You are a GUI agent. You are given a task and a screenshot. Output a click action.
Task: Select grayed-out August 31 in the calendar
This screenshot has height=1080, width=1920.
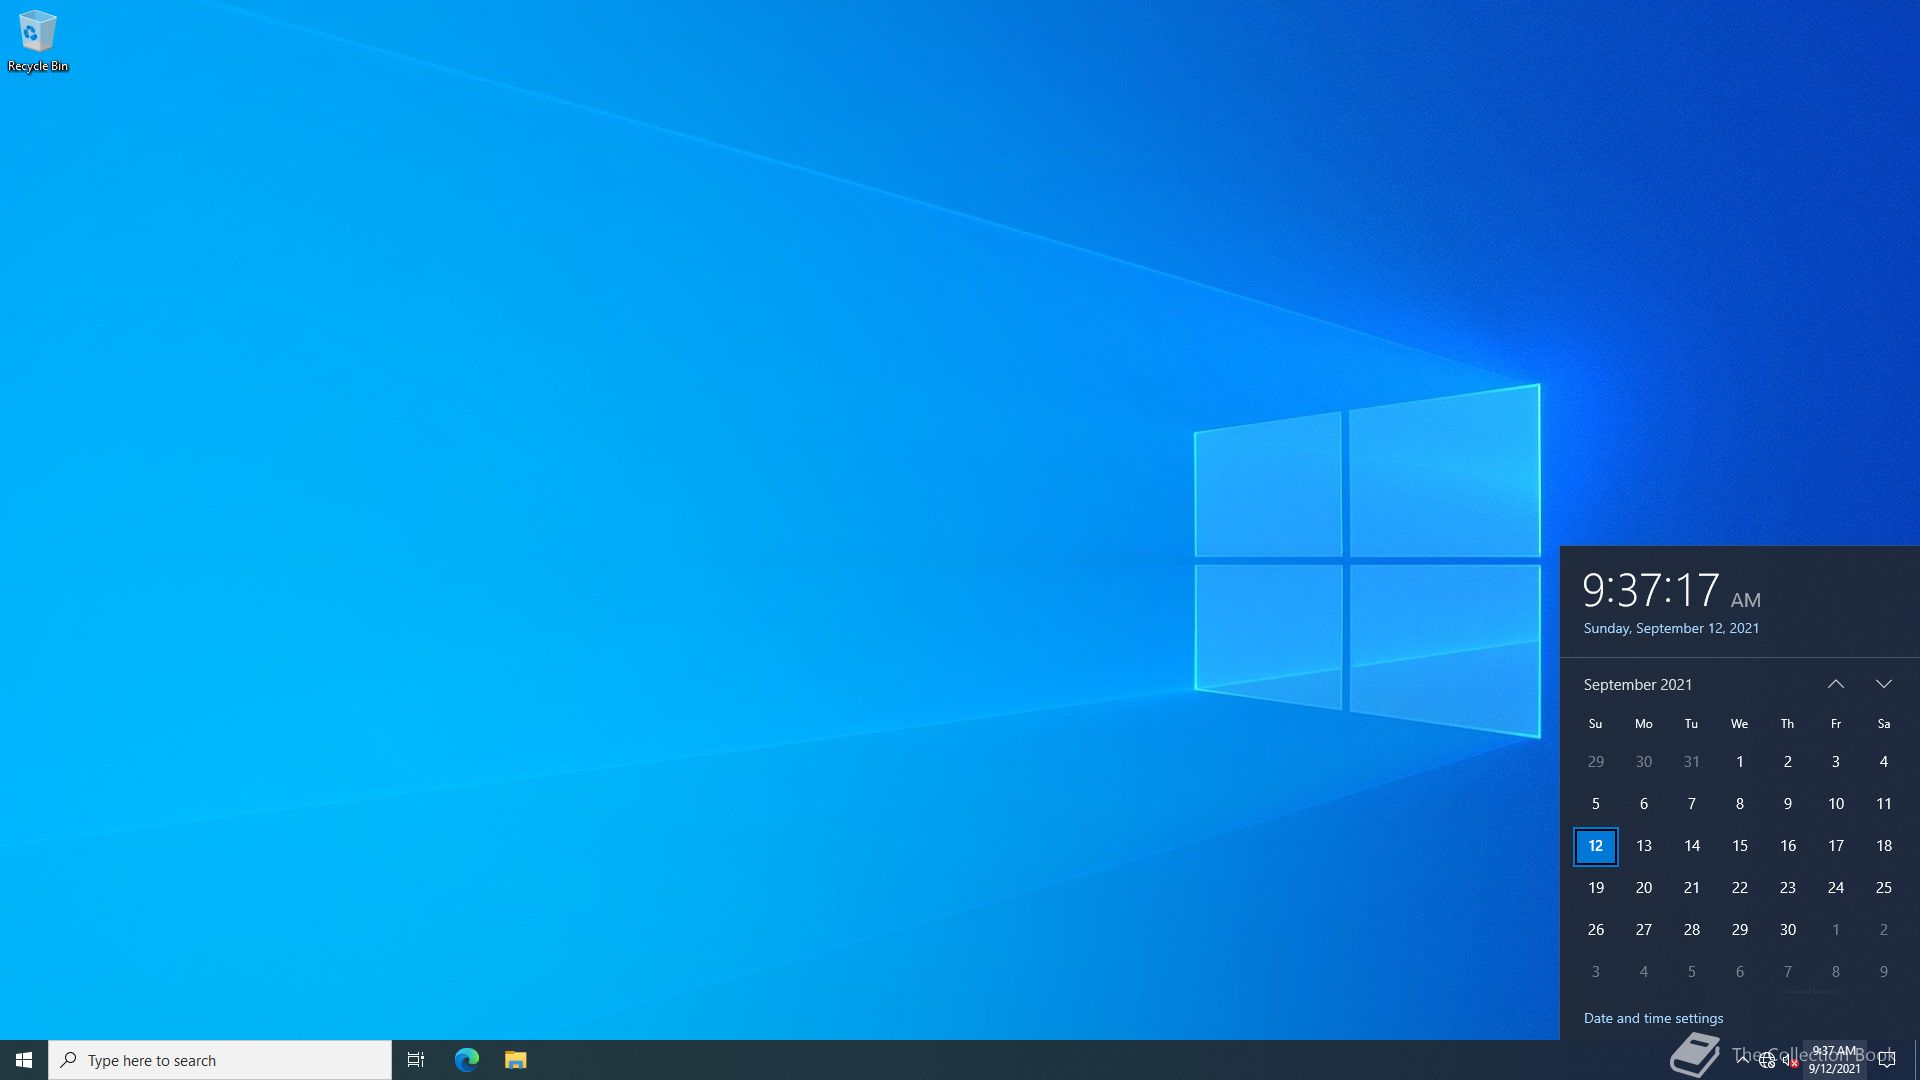(1692, 762)
